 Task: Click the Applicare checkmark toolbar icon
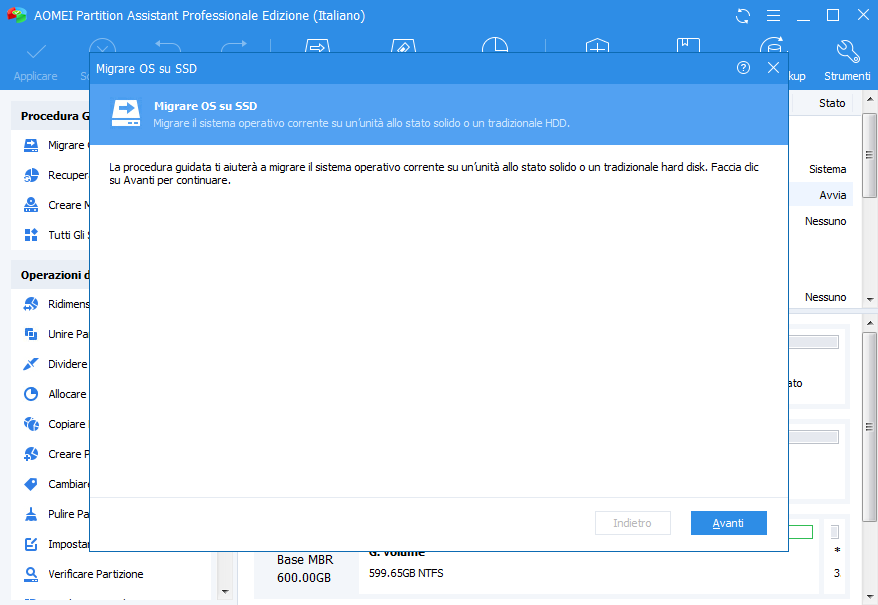(x=36, y=52)
